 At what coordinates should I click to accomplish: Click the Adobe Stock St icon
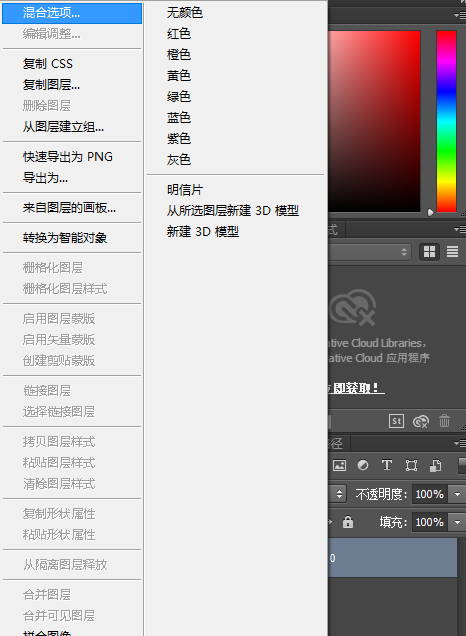(396, 421)
